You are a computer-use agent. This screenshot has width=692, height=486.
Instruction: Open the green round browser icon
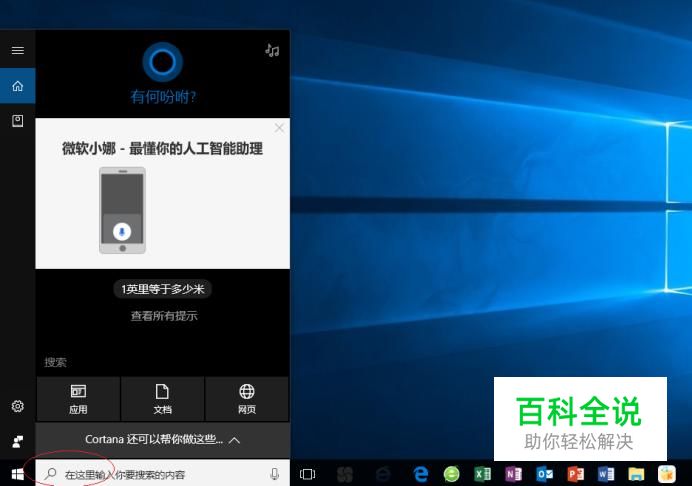(x=451, y=475)
